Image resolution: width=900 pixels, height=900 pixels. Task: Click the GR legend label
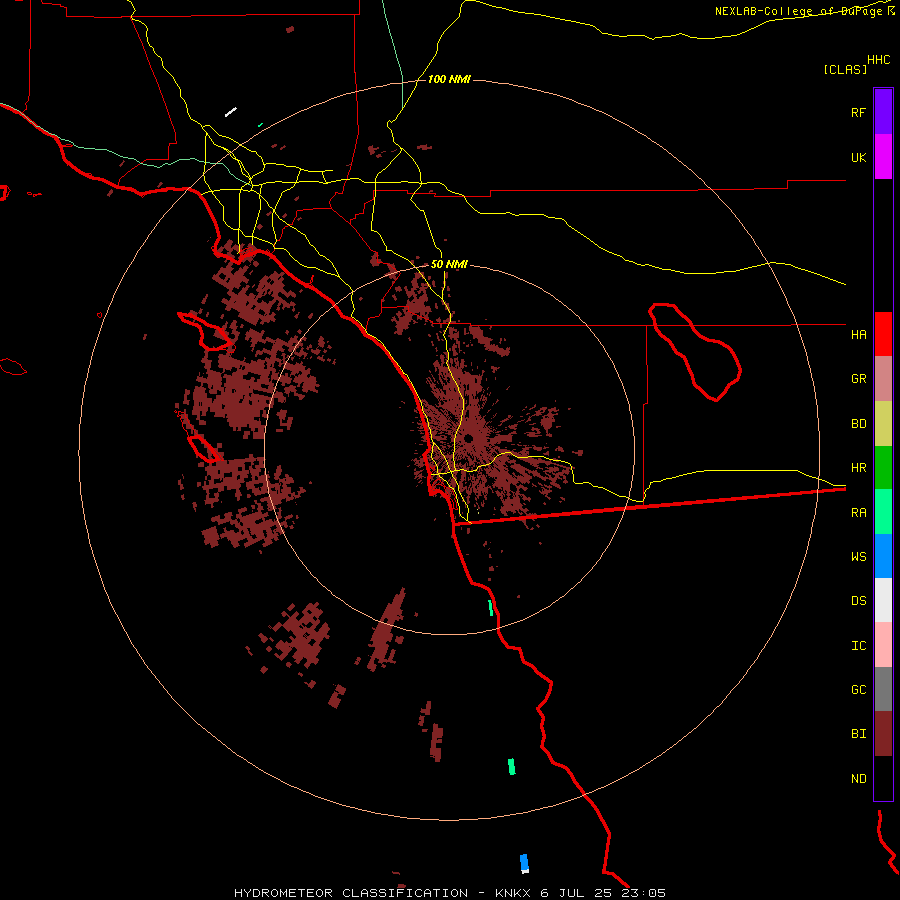(x=858, y=379)
